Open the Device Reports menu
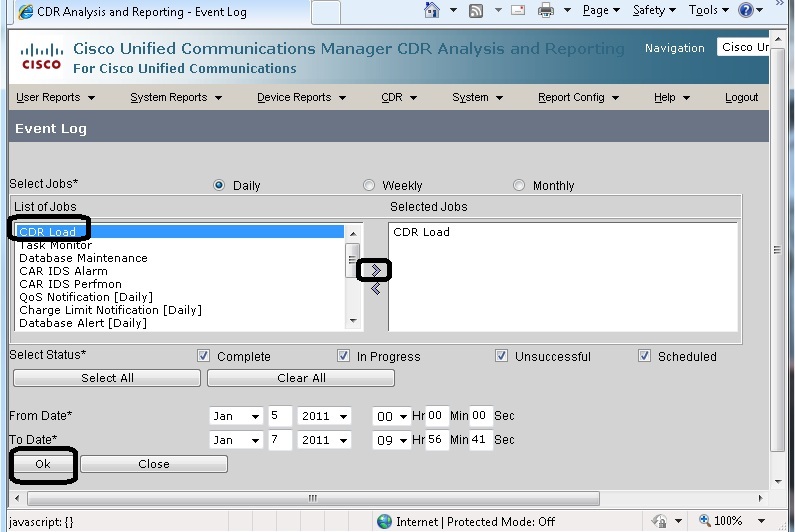The image size is (795, 532). (x=301, y=97)
